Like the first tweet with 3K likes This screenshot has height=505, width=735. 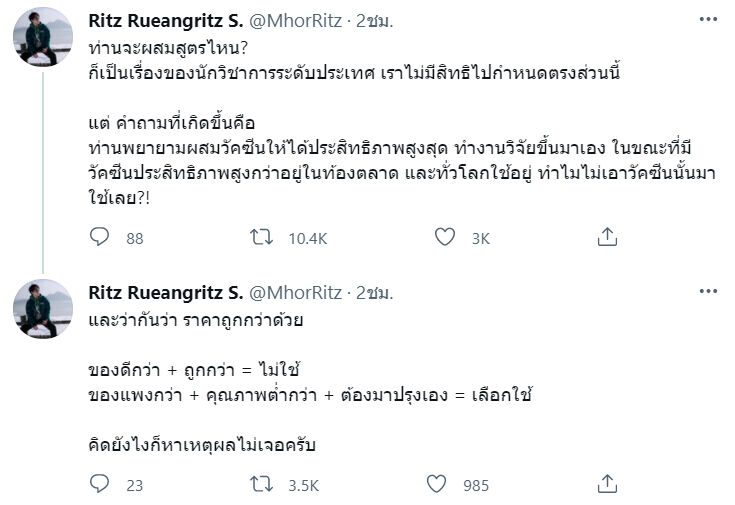coord(446,237)
